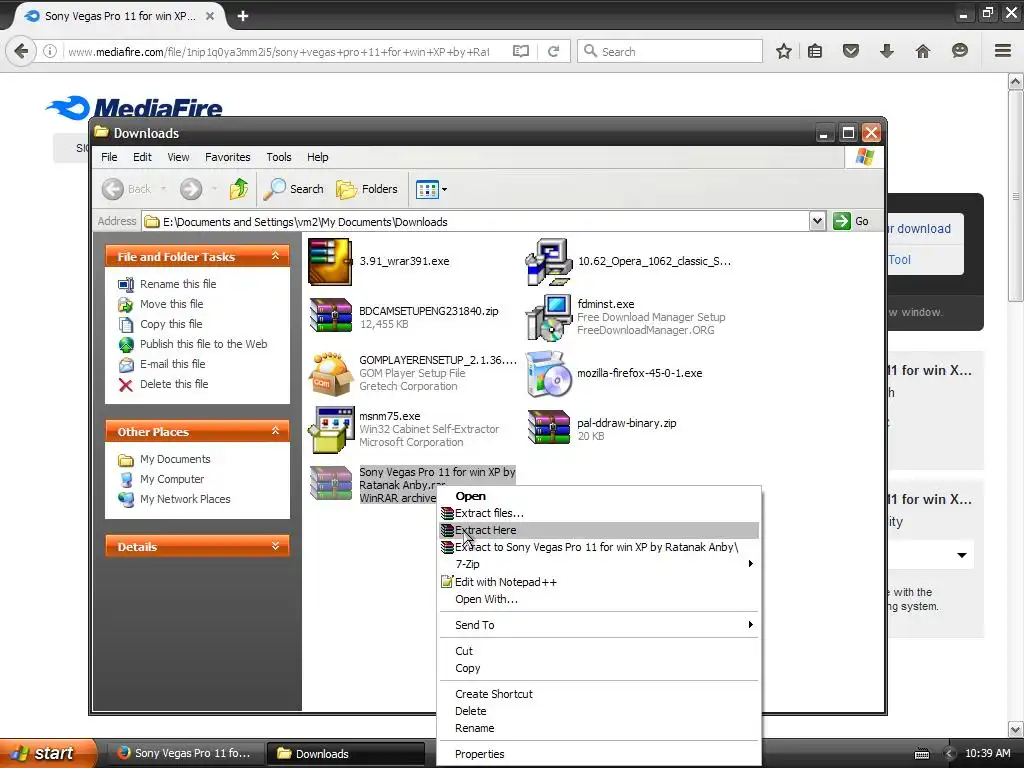
Task: Select the Sony Vegas Pro rar archive icon
Action: [x=331, y=483]
